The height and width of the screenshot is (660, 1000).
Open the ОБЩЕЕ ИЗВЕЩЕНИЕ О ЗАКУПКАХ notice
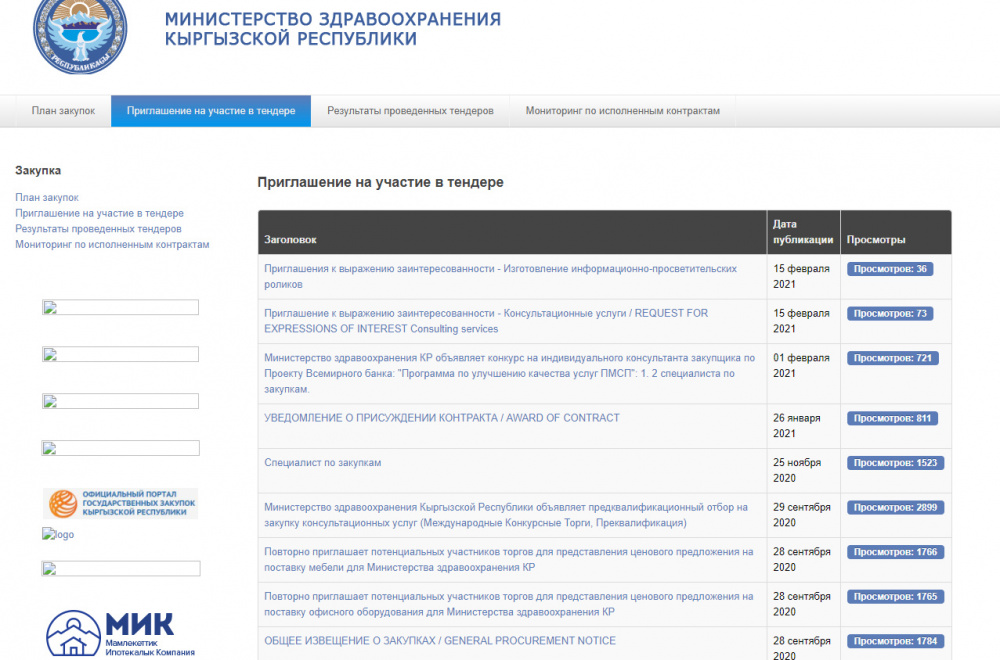tap(437, 640)
